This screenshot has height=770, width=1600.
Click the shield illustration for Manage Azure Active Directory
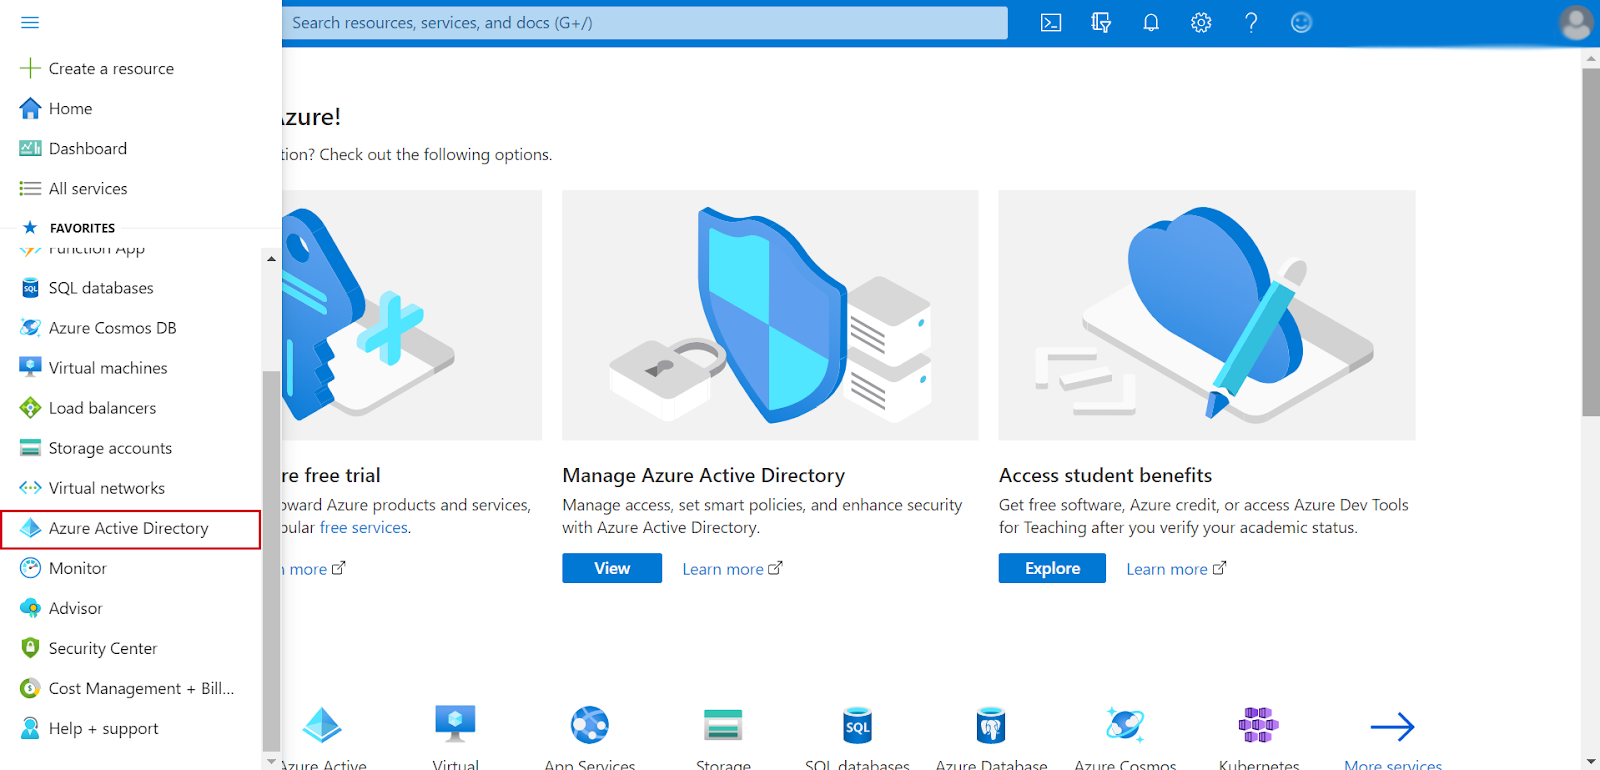(x=770, y=315)
